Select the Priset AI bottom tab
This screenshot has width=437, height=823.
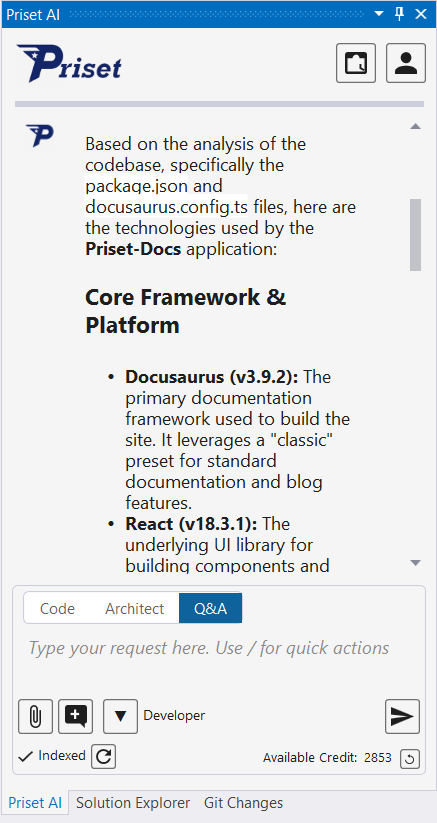click(x=35, y=803)
